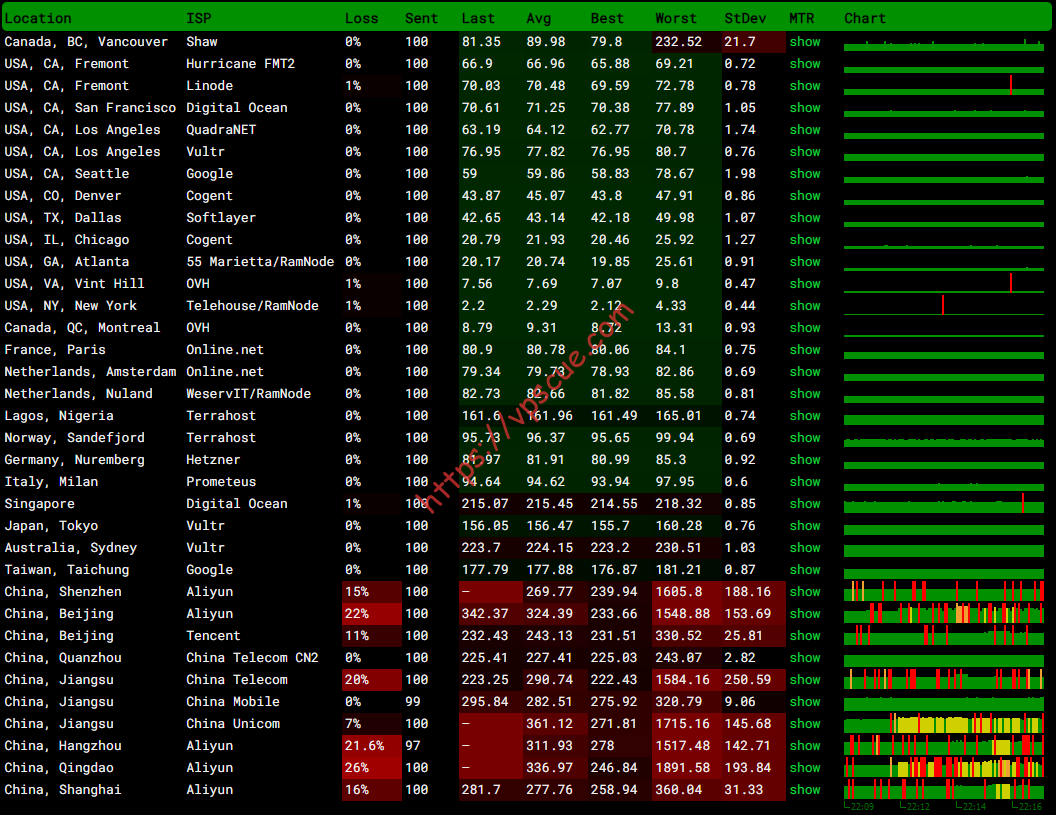Screen dimensions: 1056x815
Task: Click the Avg column header
Action: [x=539, y=19]
